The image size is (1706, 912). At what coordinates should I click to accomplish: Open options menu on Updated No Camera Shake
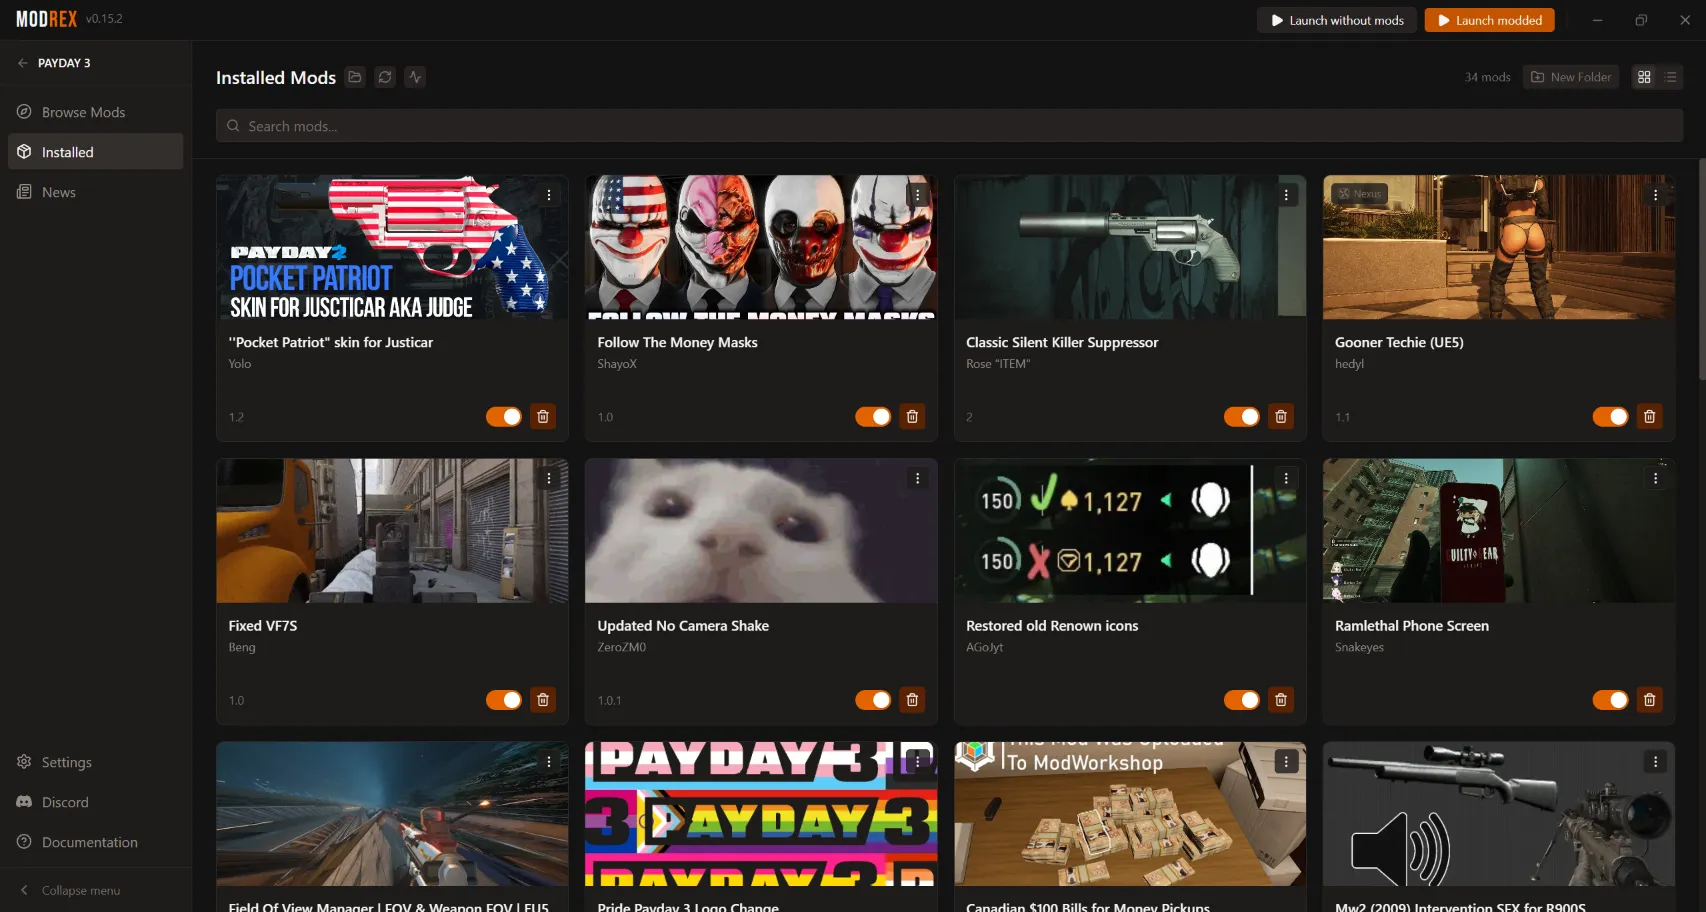click(918, 478)
